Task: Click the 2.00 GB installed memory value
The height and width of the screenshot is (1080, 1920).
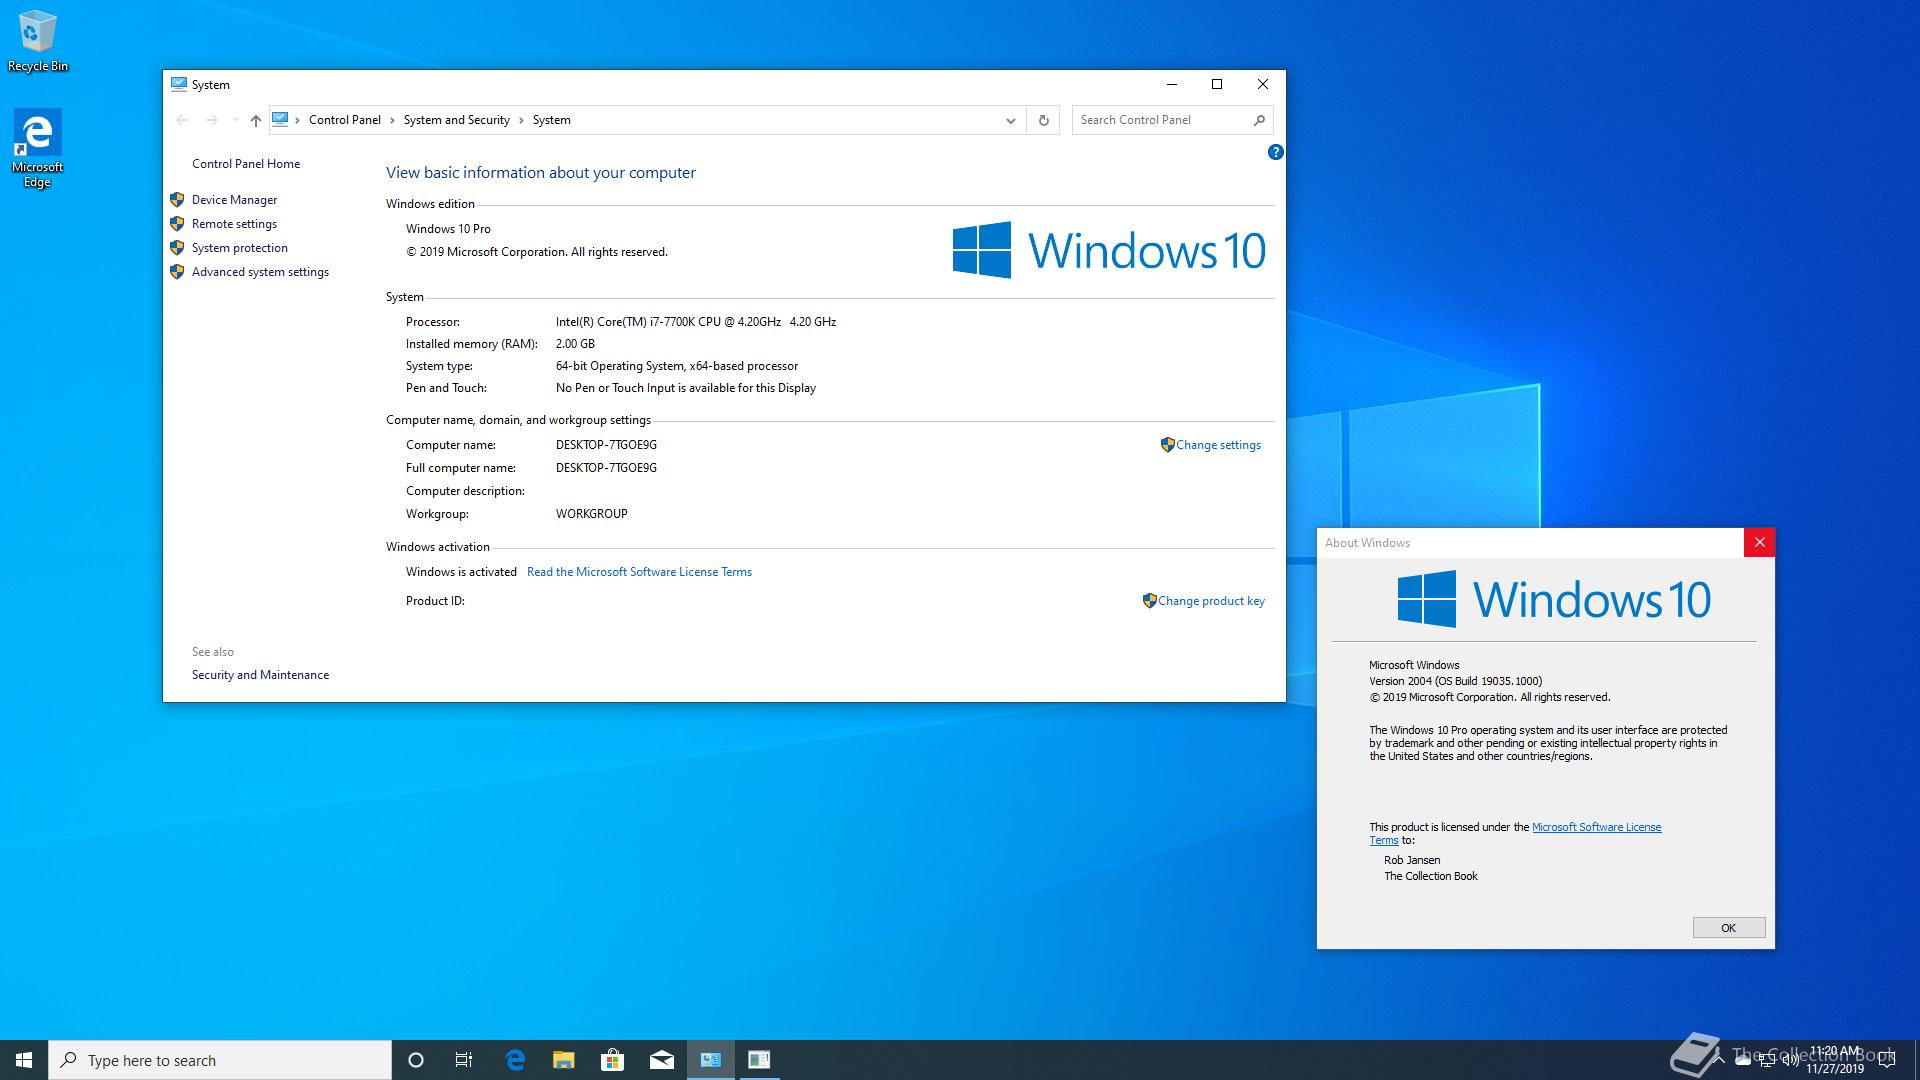Action: [575, 344]
